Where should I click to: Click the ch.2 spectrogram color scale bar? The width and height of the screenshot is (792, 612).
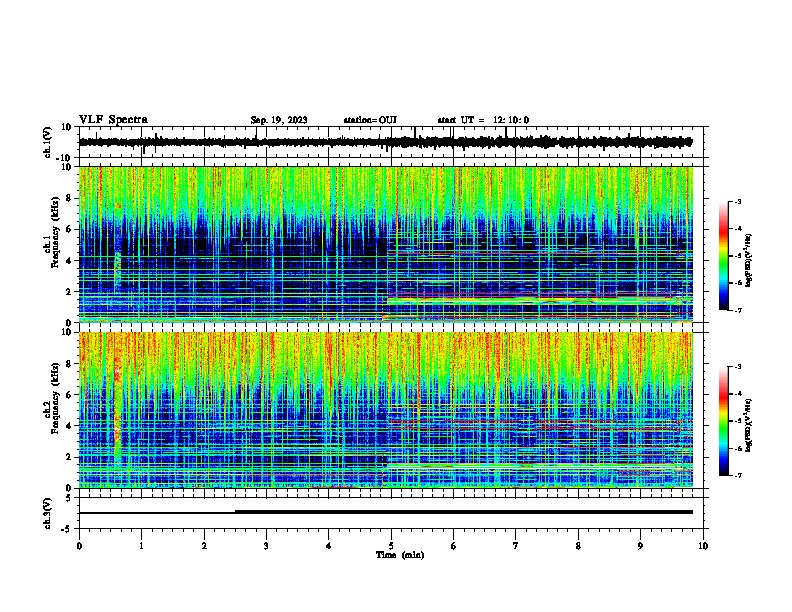point(724,421)
